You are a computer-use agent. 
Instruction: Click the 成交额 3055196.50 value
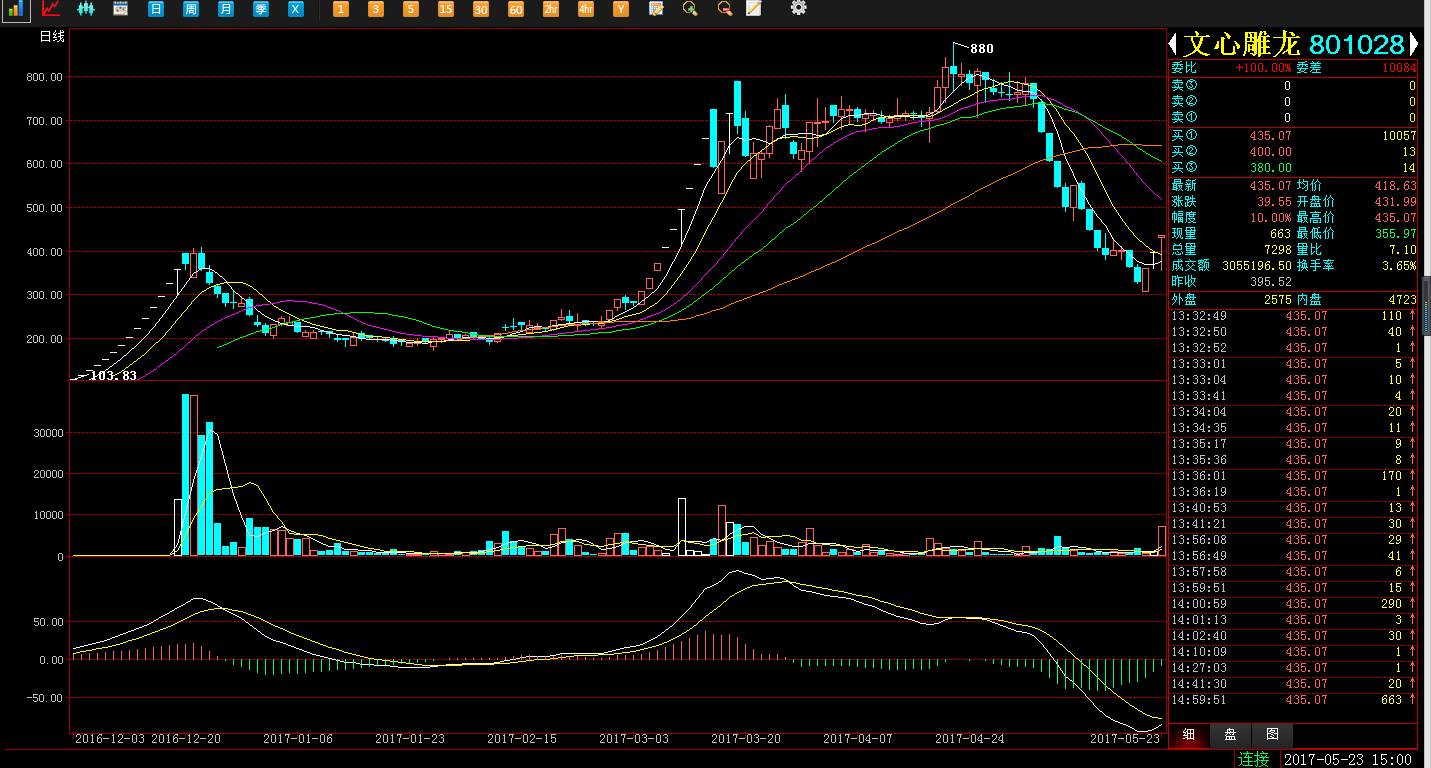coord(1255,265)
